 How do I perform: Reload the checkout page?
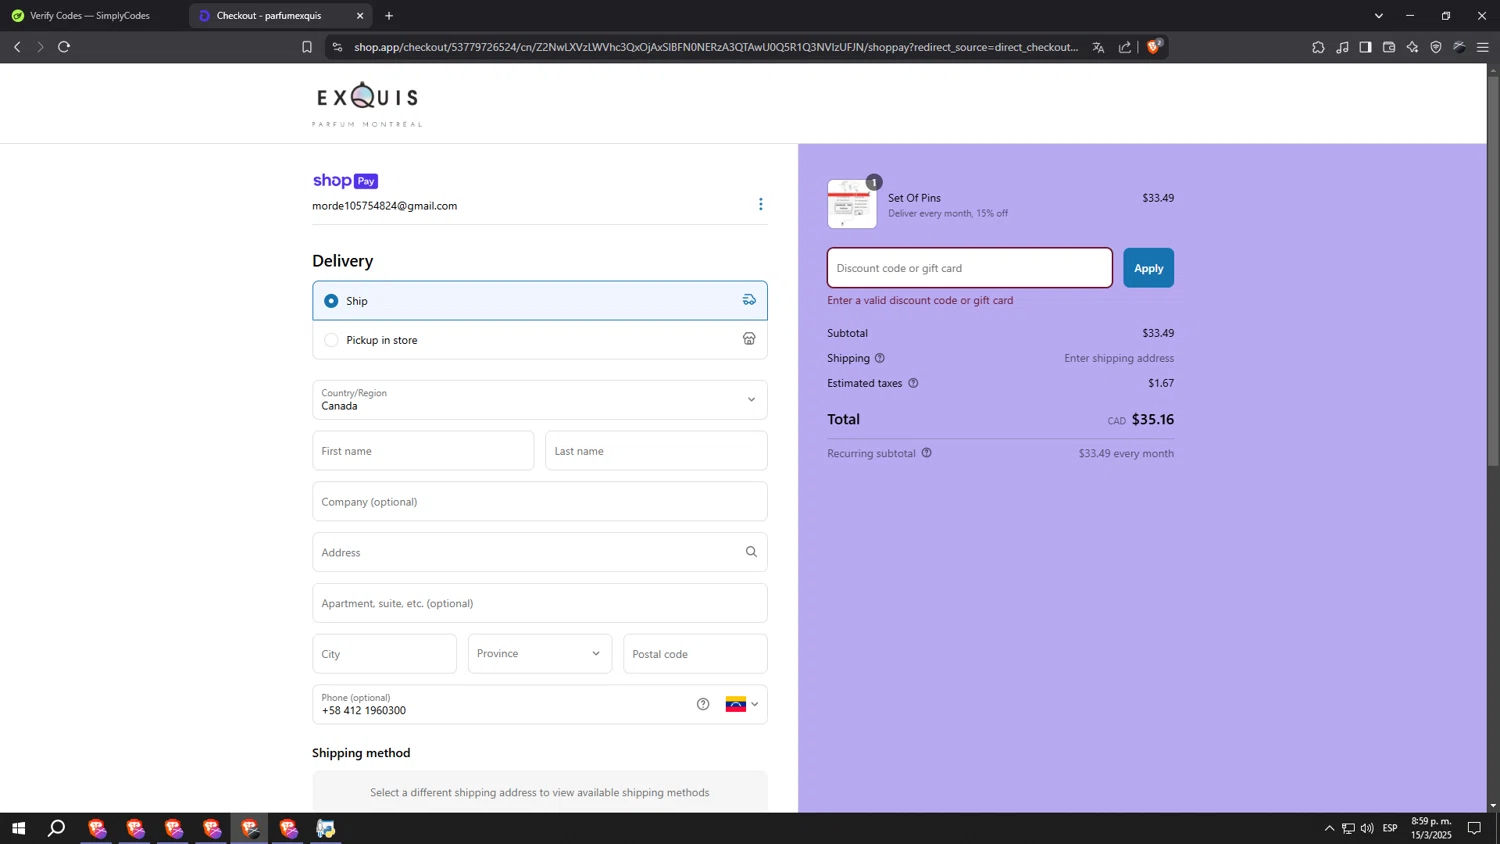(64, 47)
